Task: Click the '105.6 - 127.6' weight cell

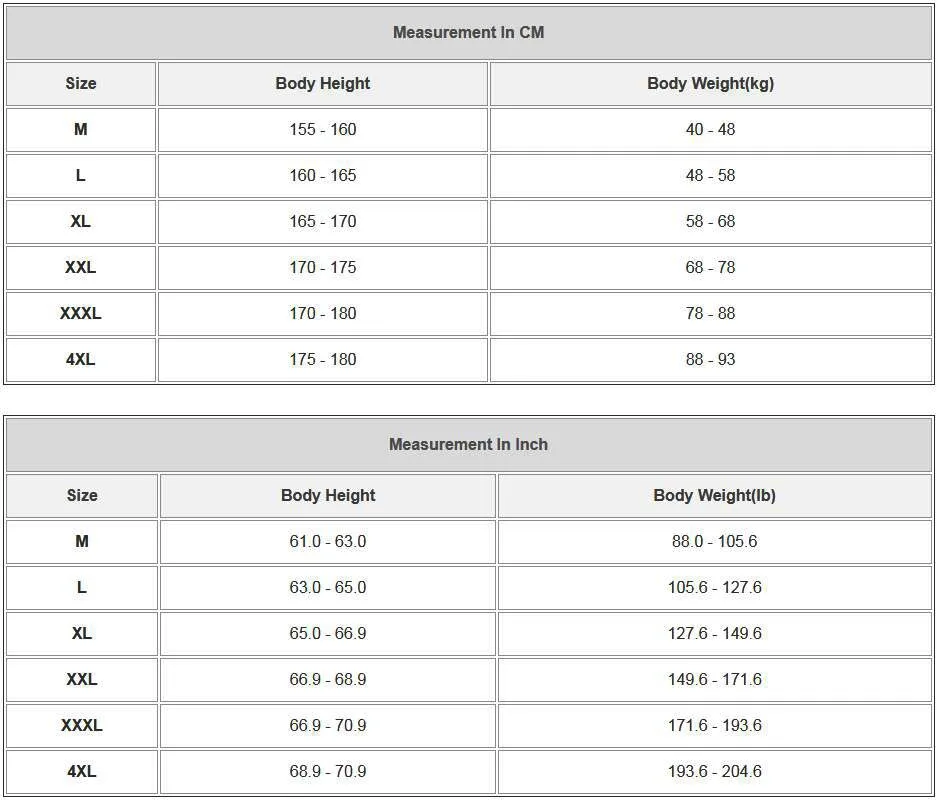Action: (714, 588)
